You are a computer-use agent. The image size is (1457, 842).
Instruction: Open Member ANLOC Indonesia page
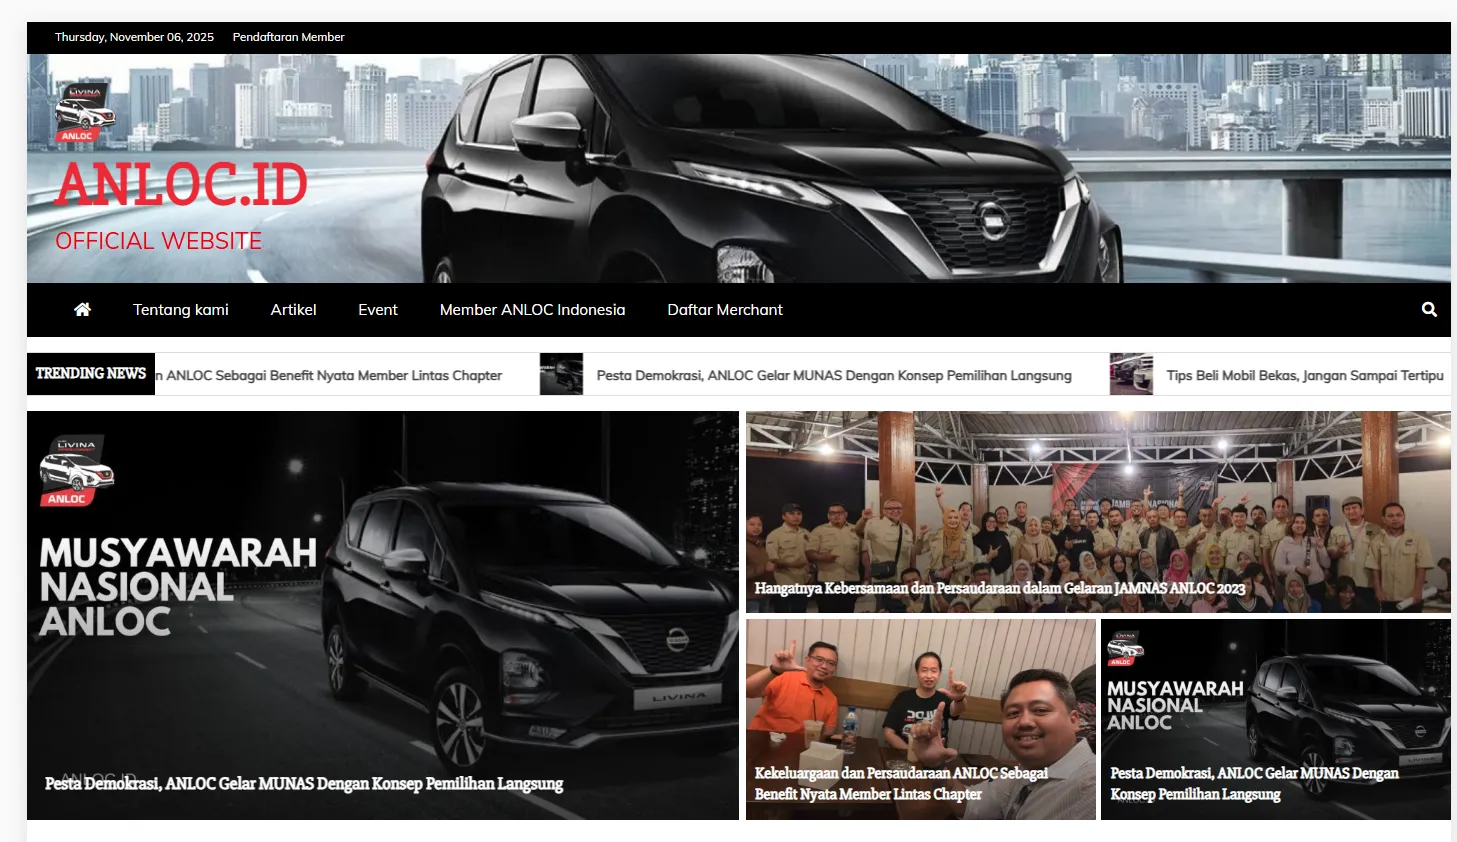(532, 310)
